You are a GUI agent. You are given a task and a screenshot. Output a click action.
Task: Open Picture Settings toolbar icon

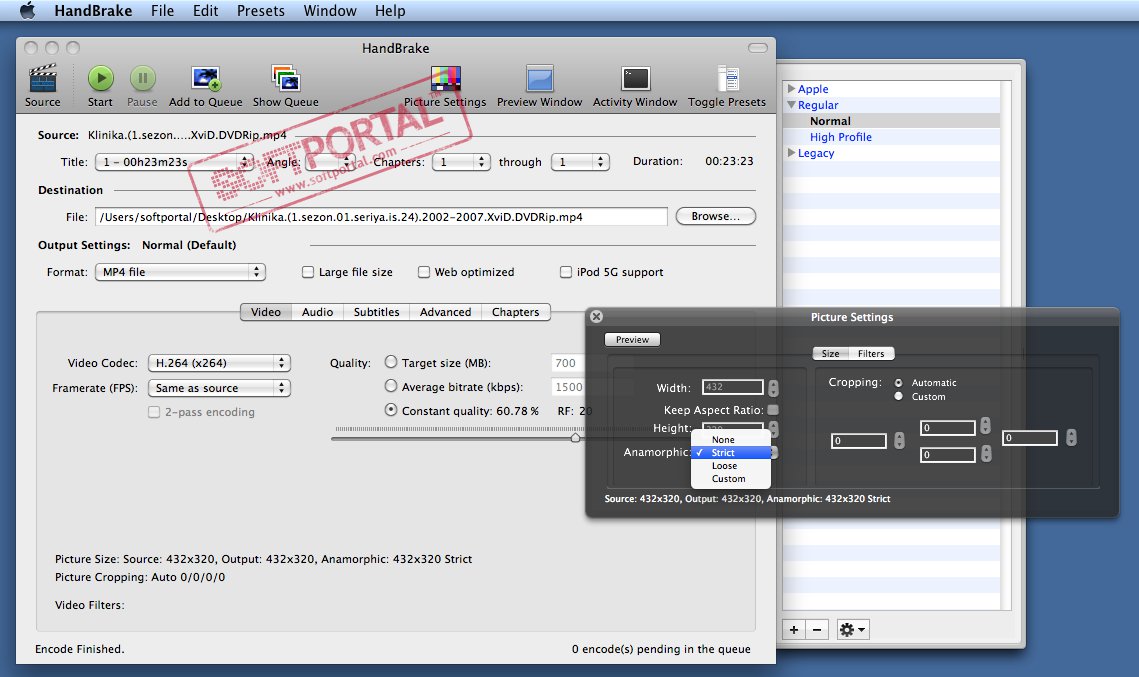(445, 78)
